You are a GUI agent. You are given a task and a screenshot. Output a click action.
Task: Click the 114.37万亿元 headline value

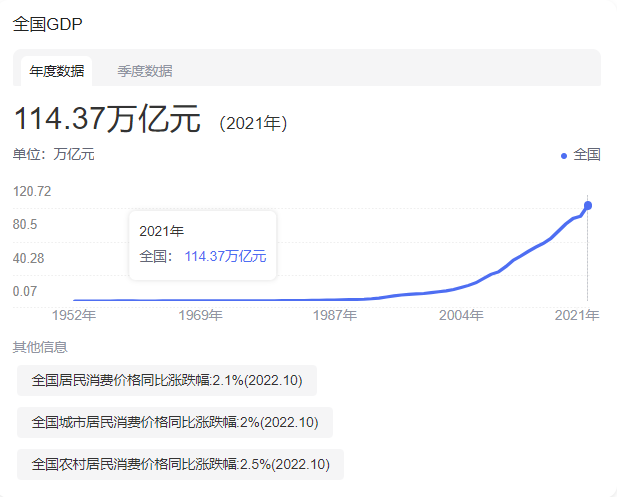click(107, 118)
